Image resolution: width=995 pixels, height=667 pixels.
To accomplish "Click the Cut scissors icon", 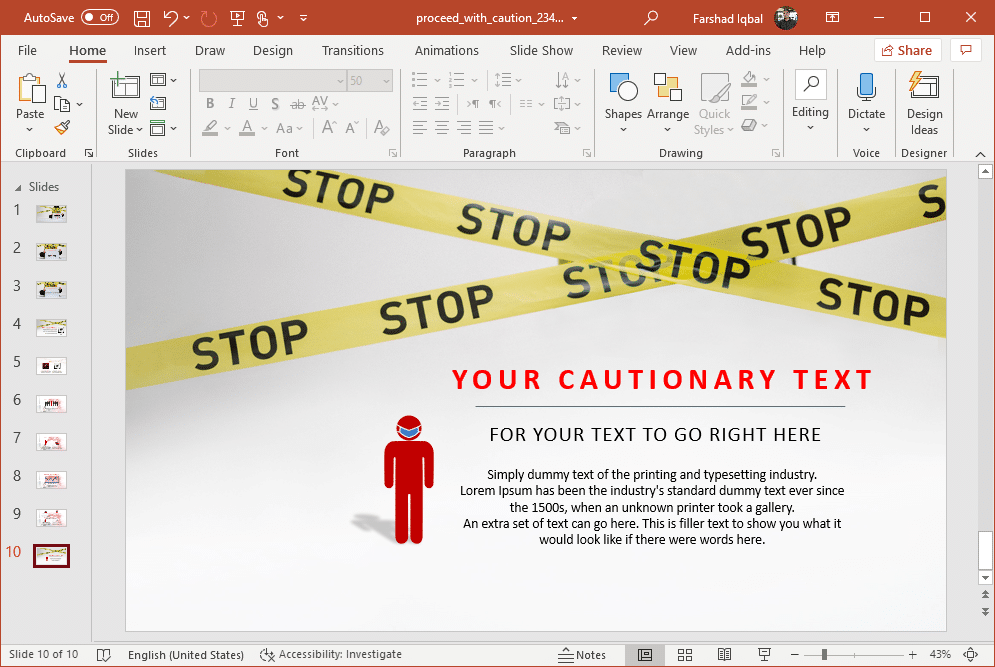I will click(x=62, y=81).
